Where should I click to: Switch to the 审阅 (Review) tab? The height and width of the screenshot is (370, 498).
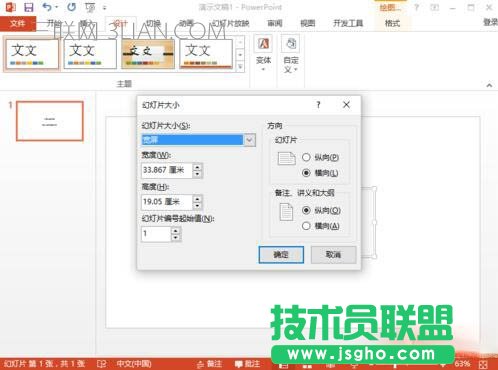pos(275,23)
